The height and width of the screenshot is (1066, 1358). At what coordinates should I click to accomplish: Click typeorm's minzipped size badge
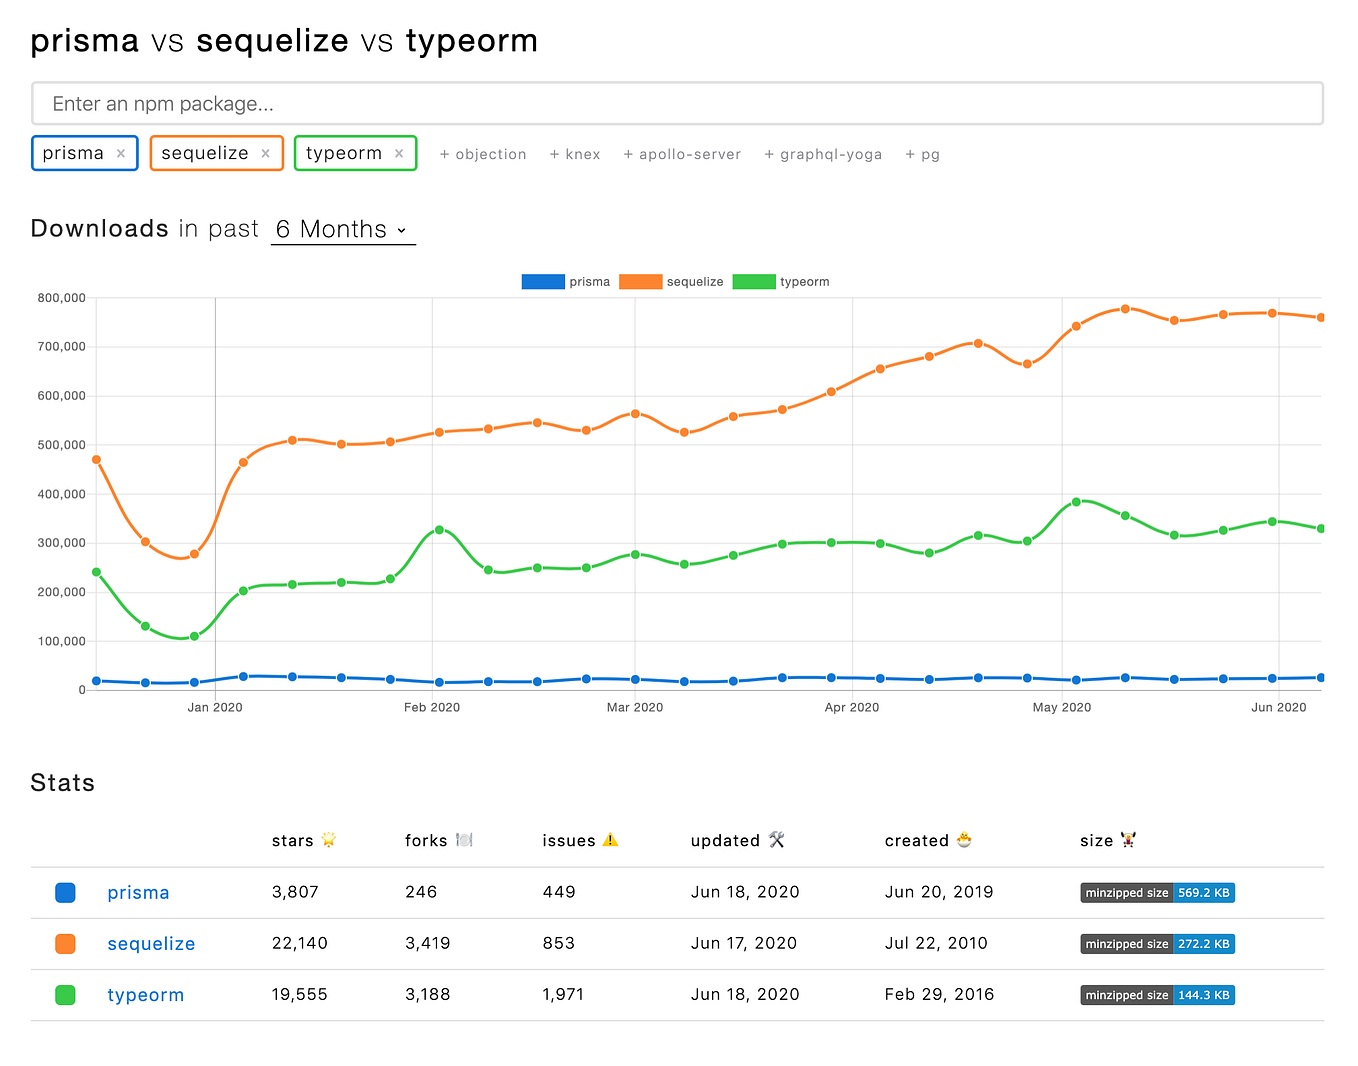1157,994
